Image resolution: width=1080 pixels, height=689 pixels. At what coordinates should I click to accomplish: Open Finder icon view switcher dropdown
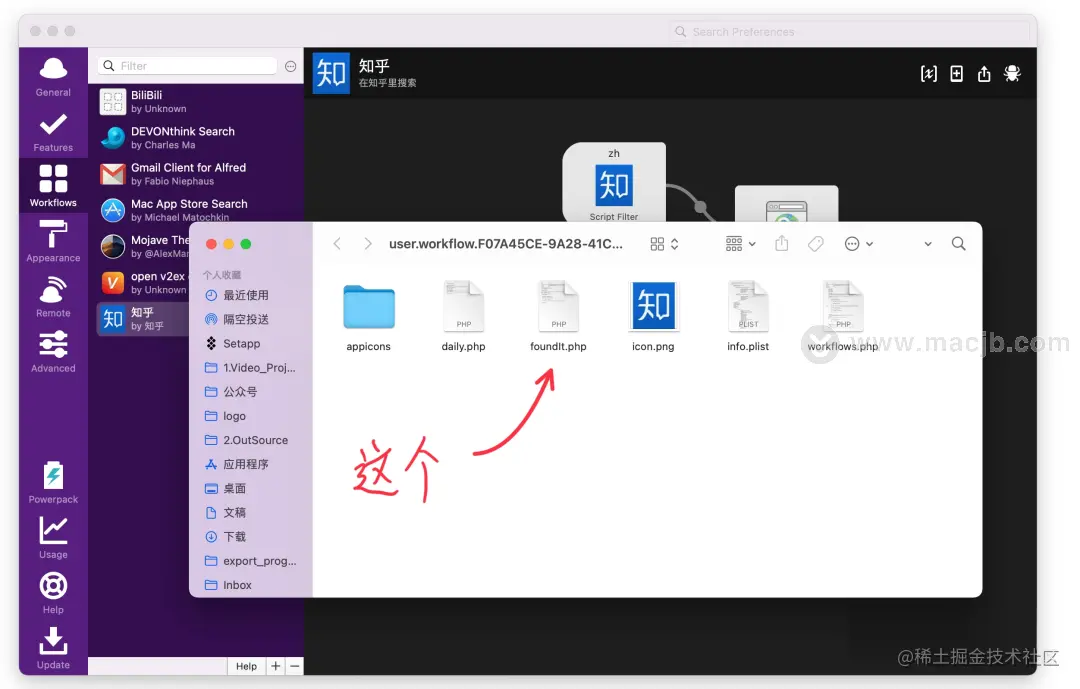(665, 244)
